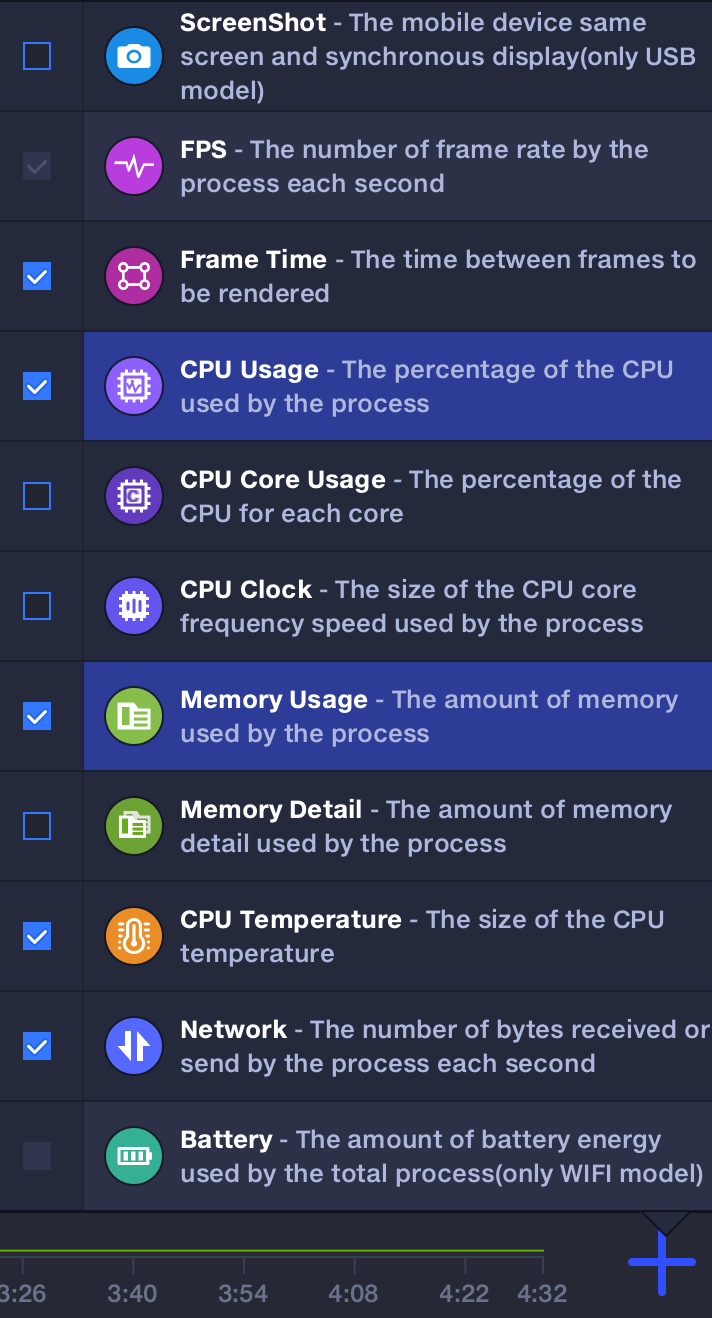Tick the Memory Detail checkbox
The image size is (712, 1318).
click(37, 826)
